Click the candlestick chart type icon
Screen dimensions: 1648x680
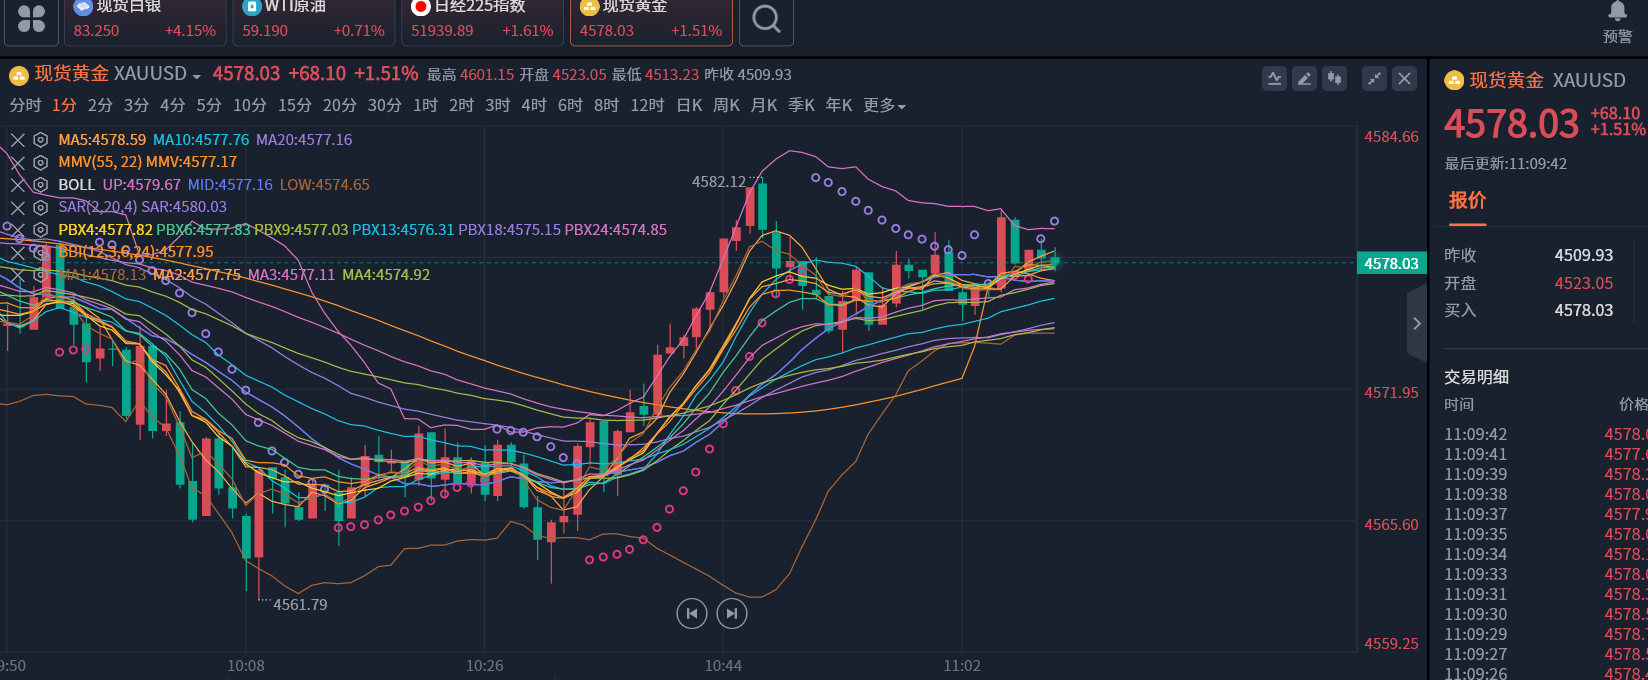click(1335, 79)
